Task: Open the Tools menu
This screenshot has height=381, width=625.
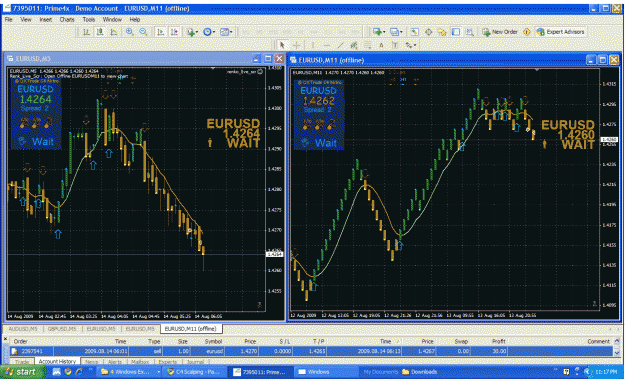Action: tap(88, 19)
